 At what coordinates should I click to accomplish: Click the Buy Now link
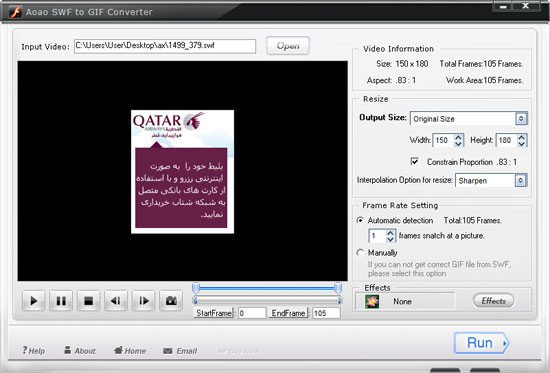tap(239, 351)
